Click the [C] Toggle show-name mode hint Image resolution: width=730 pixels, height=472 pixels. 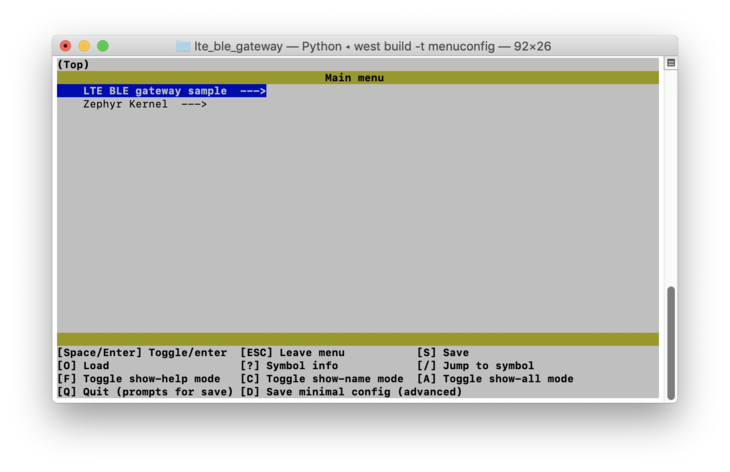pyautogui.click(x=321, y=379)
